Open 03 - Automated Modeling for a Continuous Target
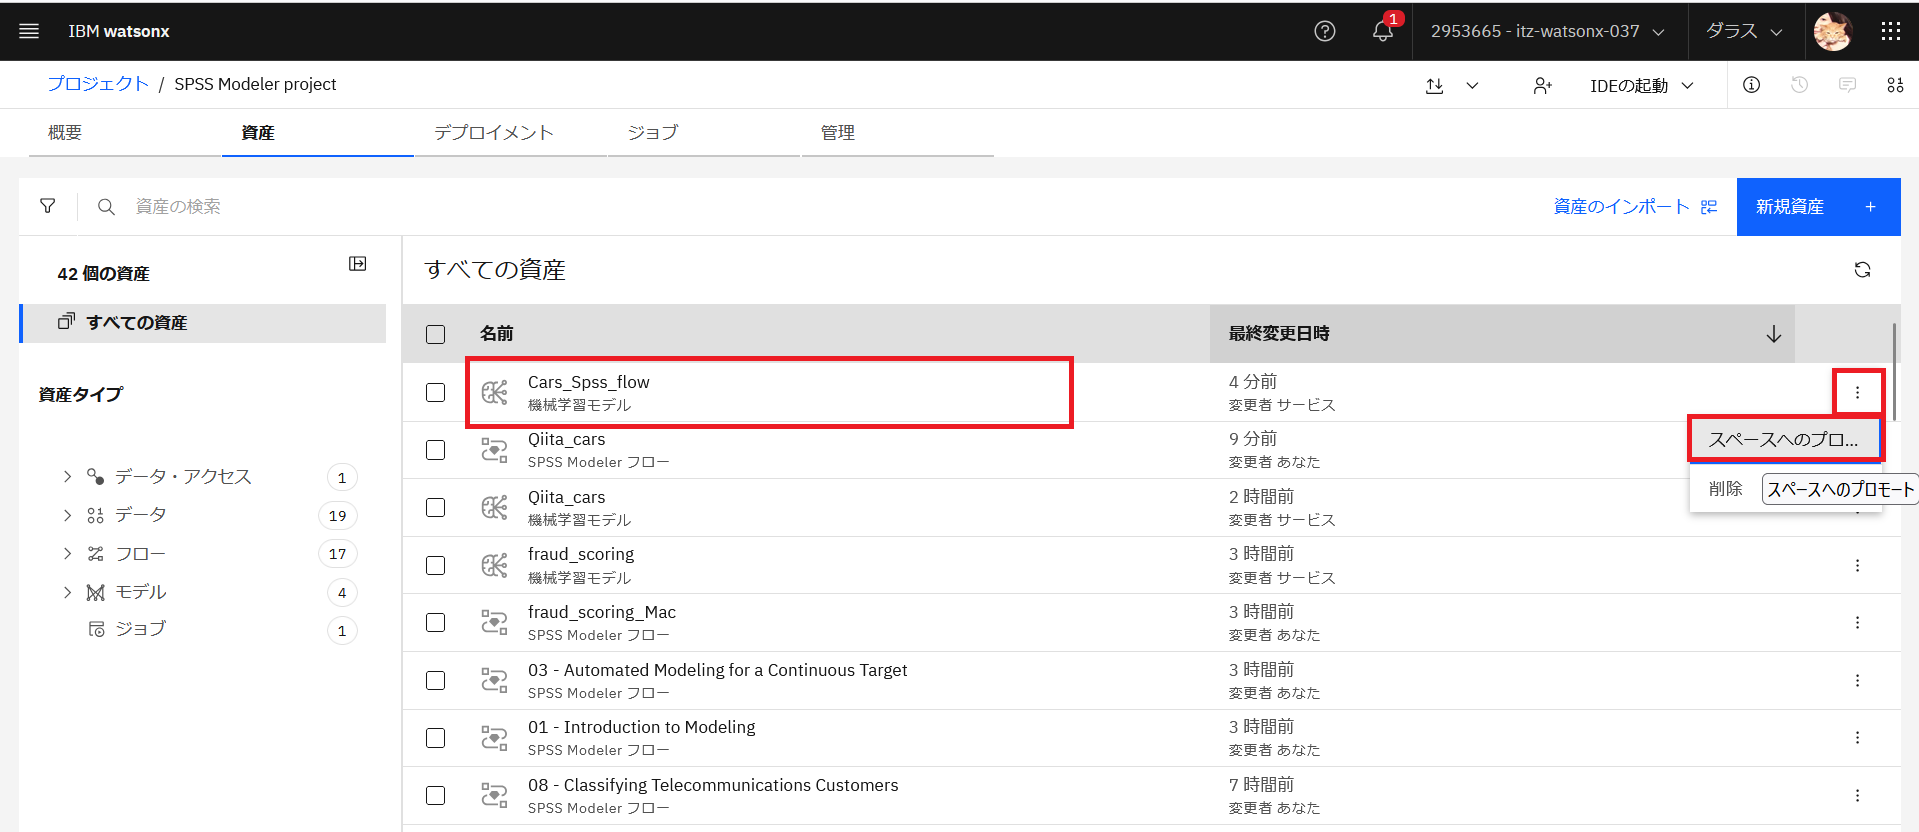This screenshot has height=832, width=1919. (x=718, y=670)
